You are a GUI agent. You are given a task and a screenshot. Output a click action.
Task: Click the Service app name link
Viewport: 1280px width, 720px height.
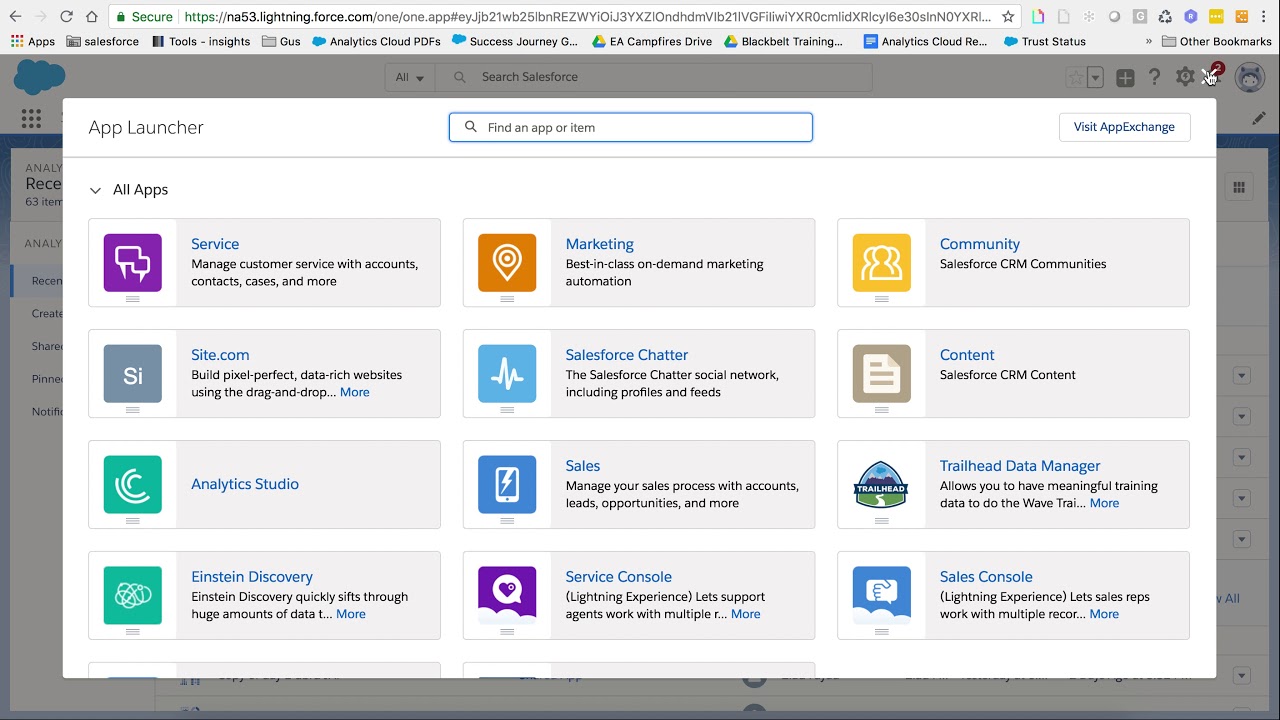click(x=215, y=244)
